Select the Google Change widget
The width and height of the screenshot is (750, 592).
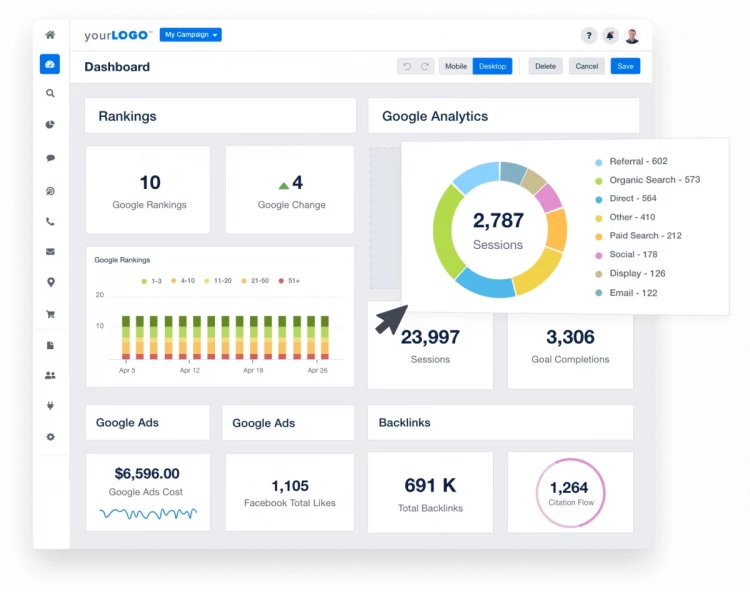click(x=290, y=190)
